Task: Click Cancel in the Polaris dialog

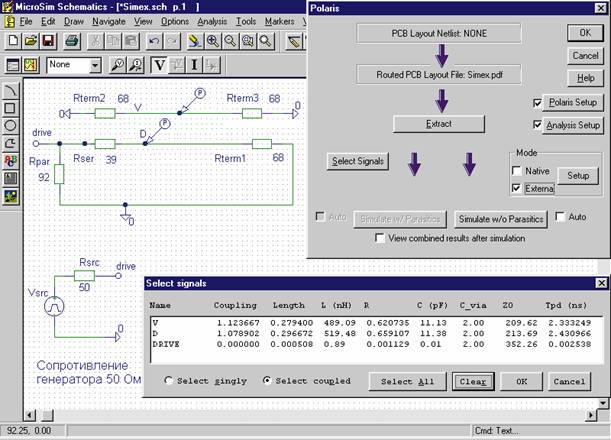Action: pyautogui.click(x=585, y=56)
